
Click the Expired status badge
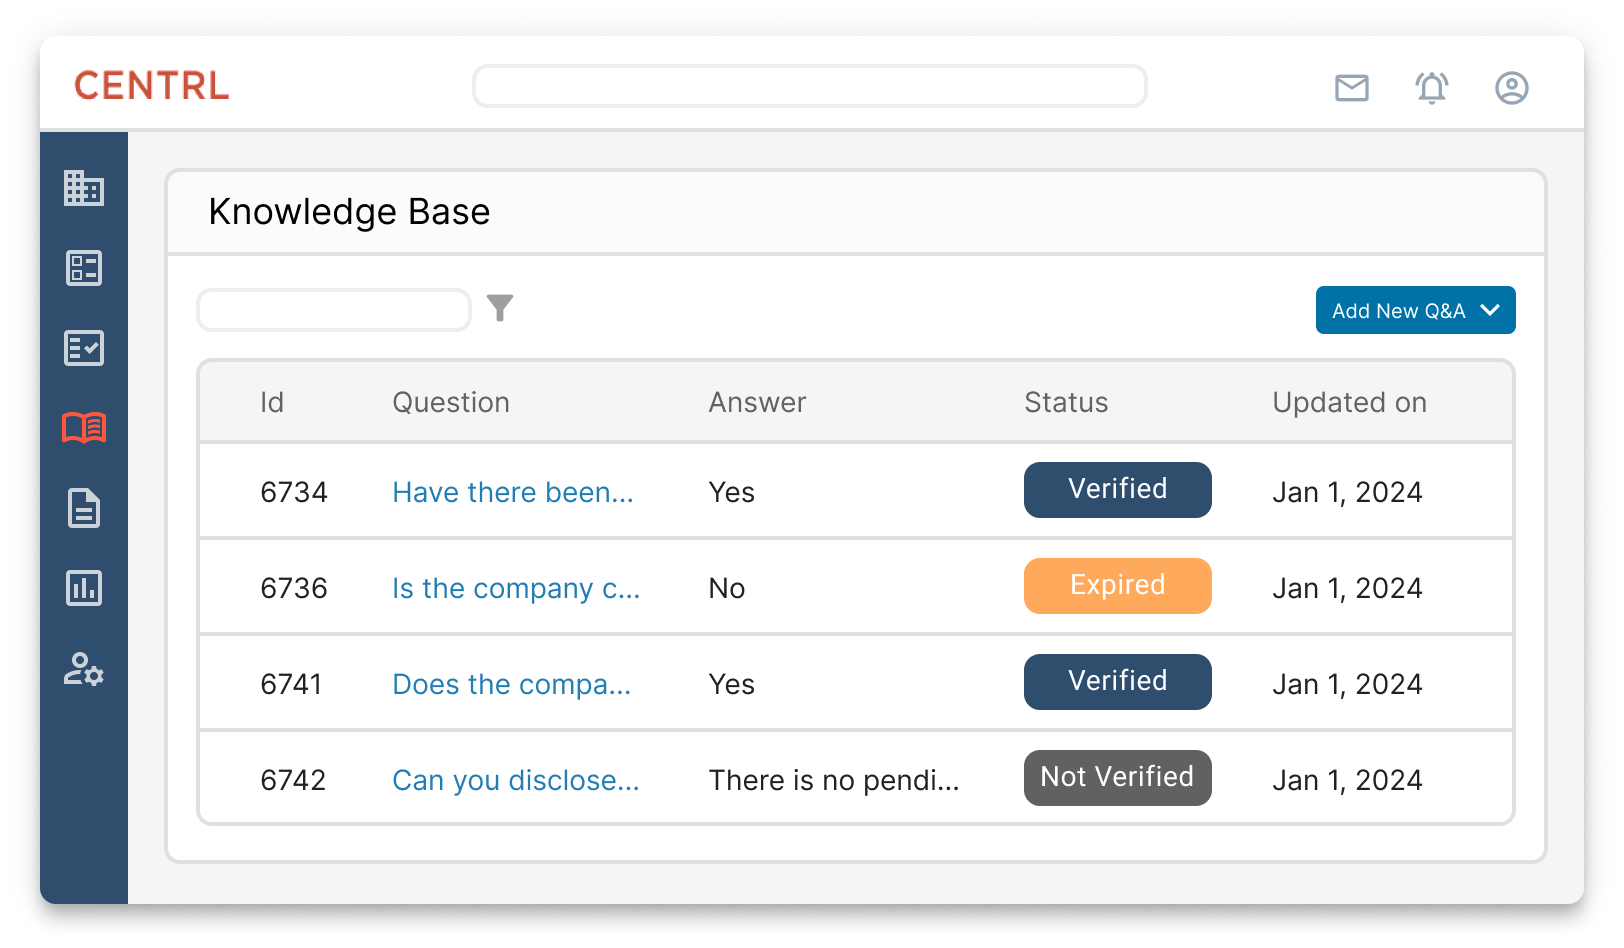tap(1117, 586)
